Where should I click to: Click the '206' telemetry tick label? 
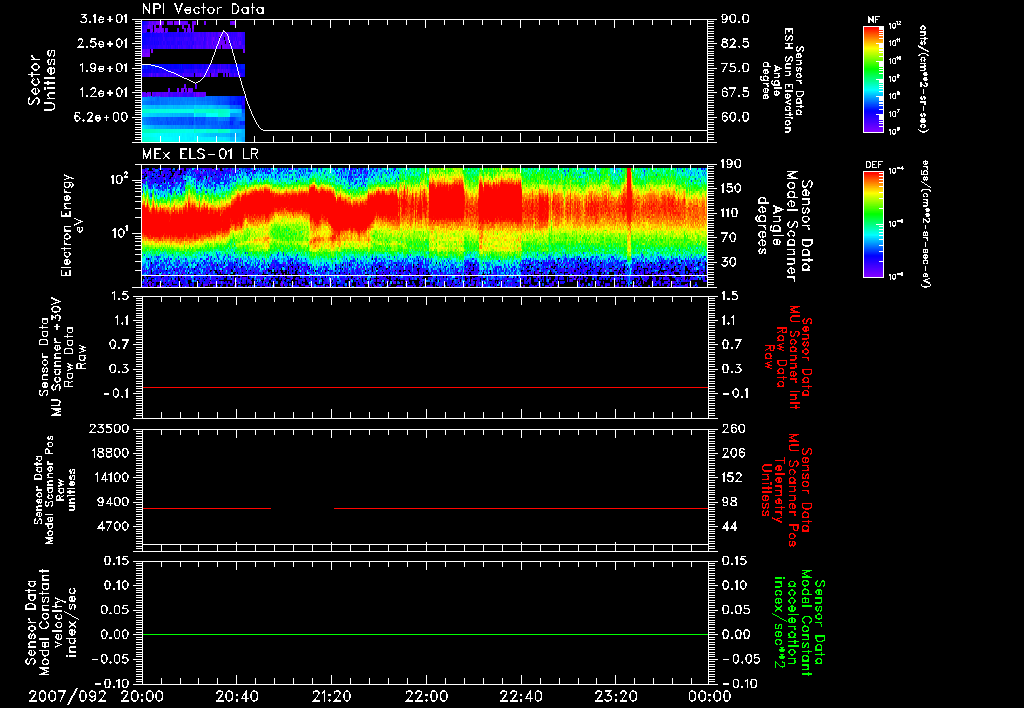[733, 453]
